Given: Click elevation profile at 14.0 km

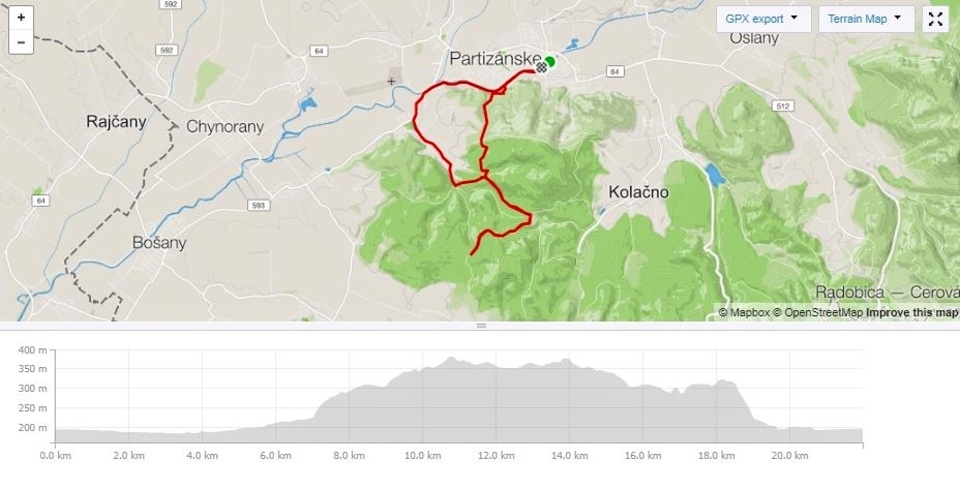Looking at the screenshot, I should [569, 400].
